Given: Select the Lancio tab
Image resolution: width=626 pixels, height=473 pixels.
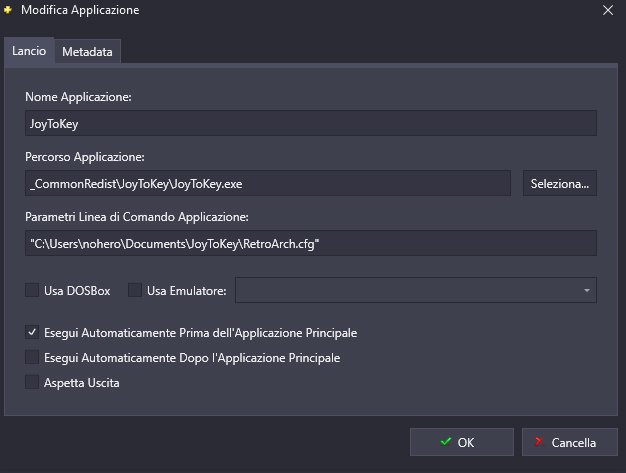Looking at the screenshot, I should 29,51.
